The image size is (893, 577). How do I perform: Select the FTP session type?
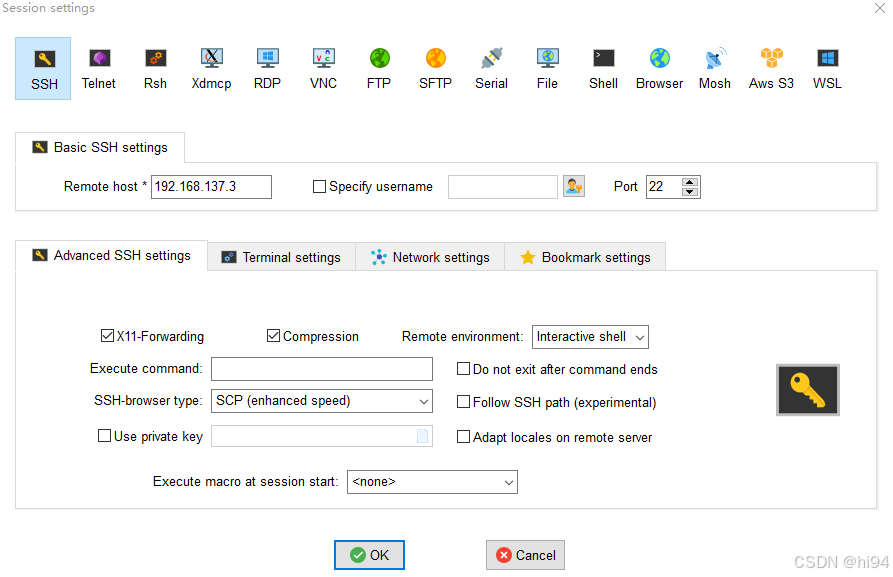pos(379,68)
